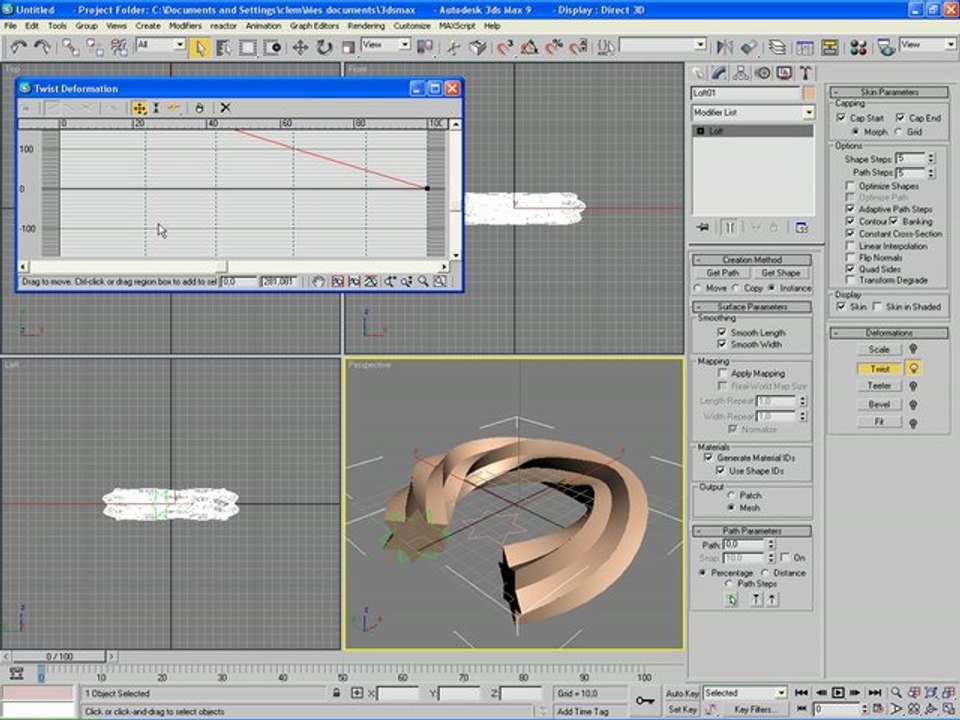Enable the Optimize Shapes checkbox
The height and width of the screenshot is (720, 960).
850,186
